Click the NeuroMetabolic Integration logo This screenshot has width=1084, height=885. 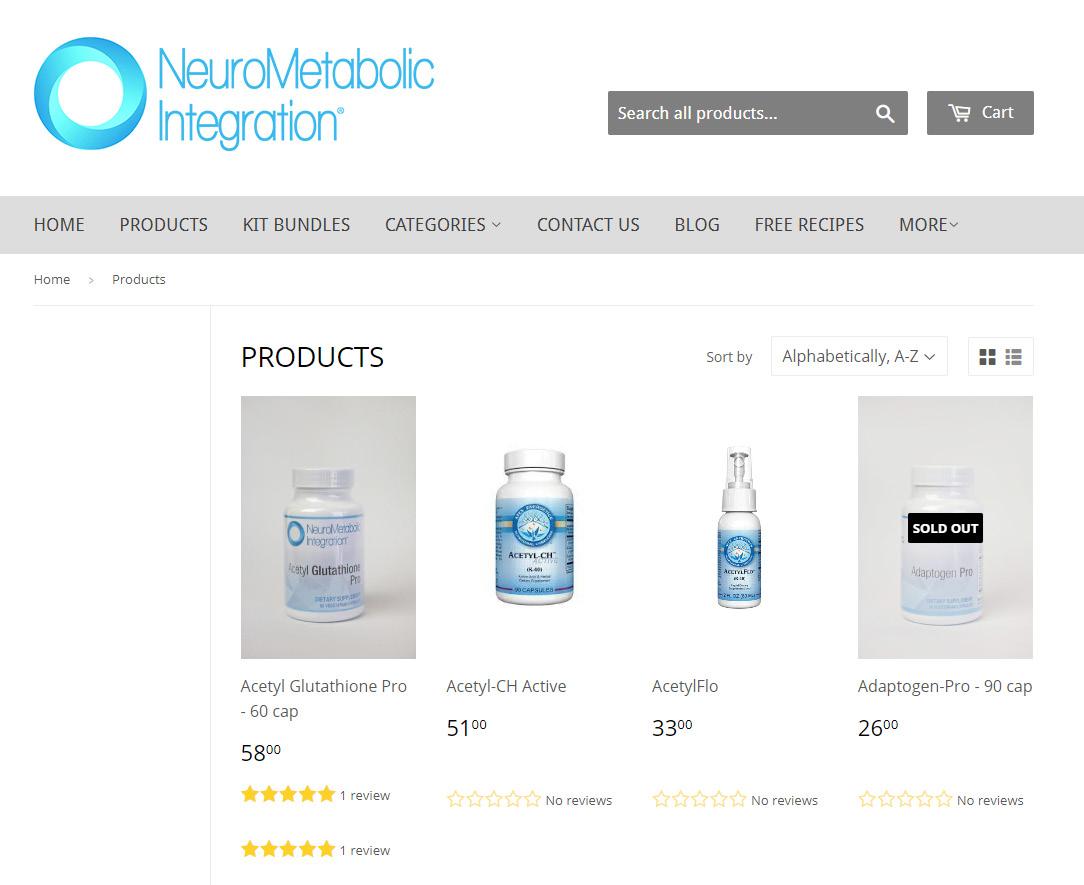(234, 93)
